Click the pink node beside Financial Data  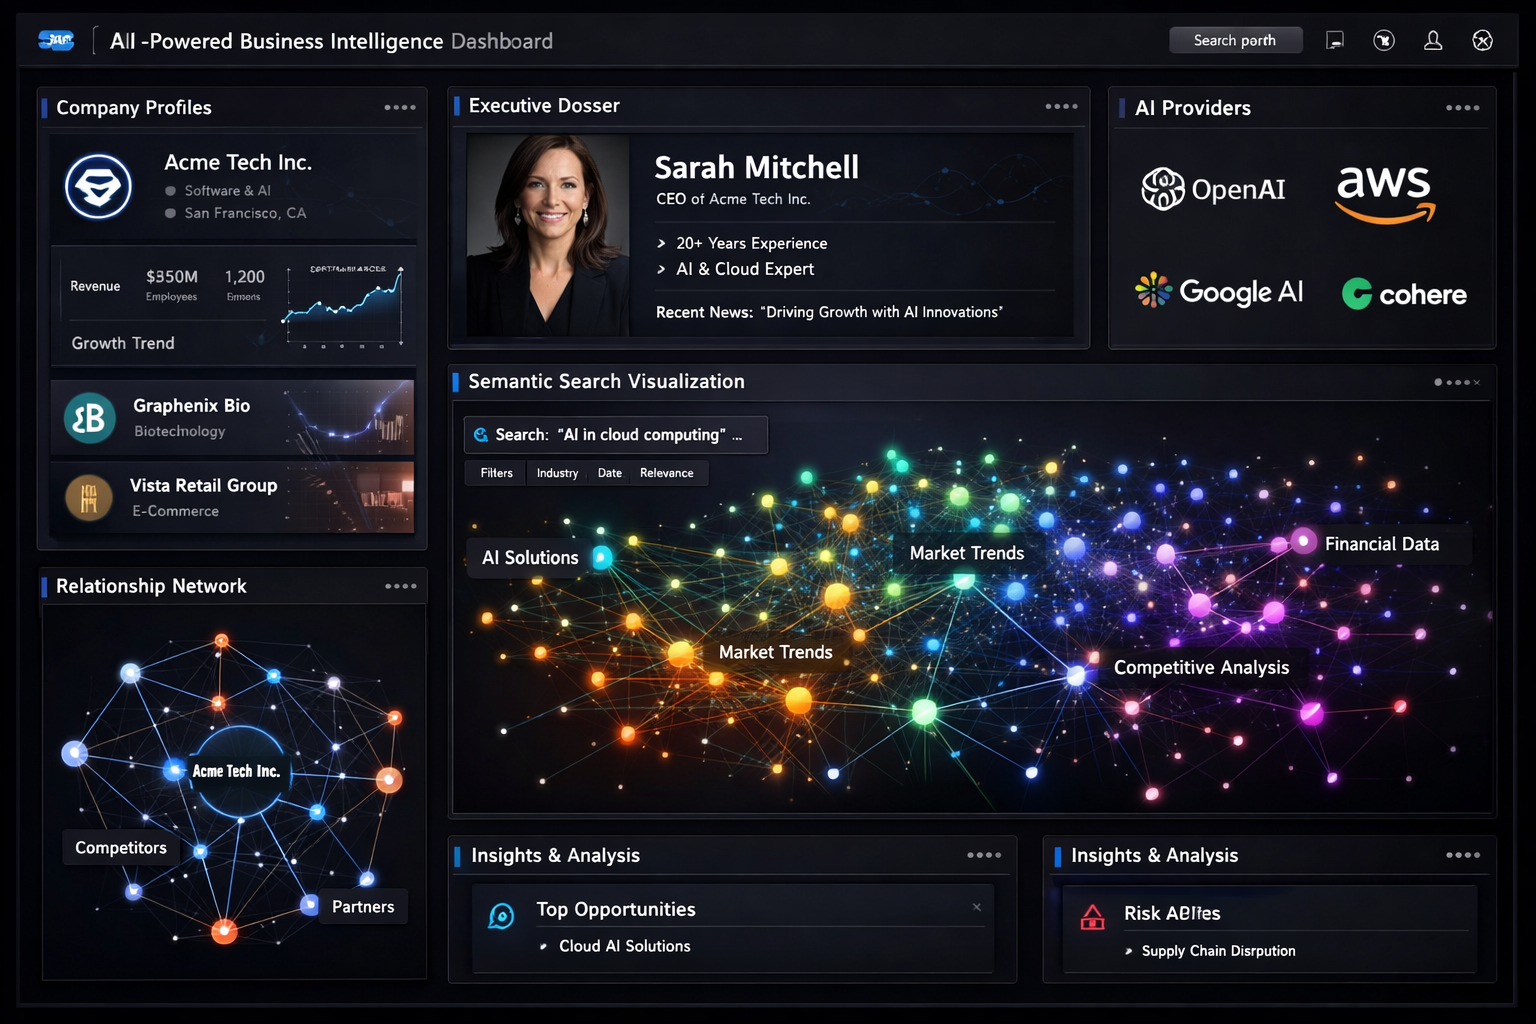click(x=1303, y=541)
